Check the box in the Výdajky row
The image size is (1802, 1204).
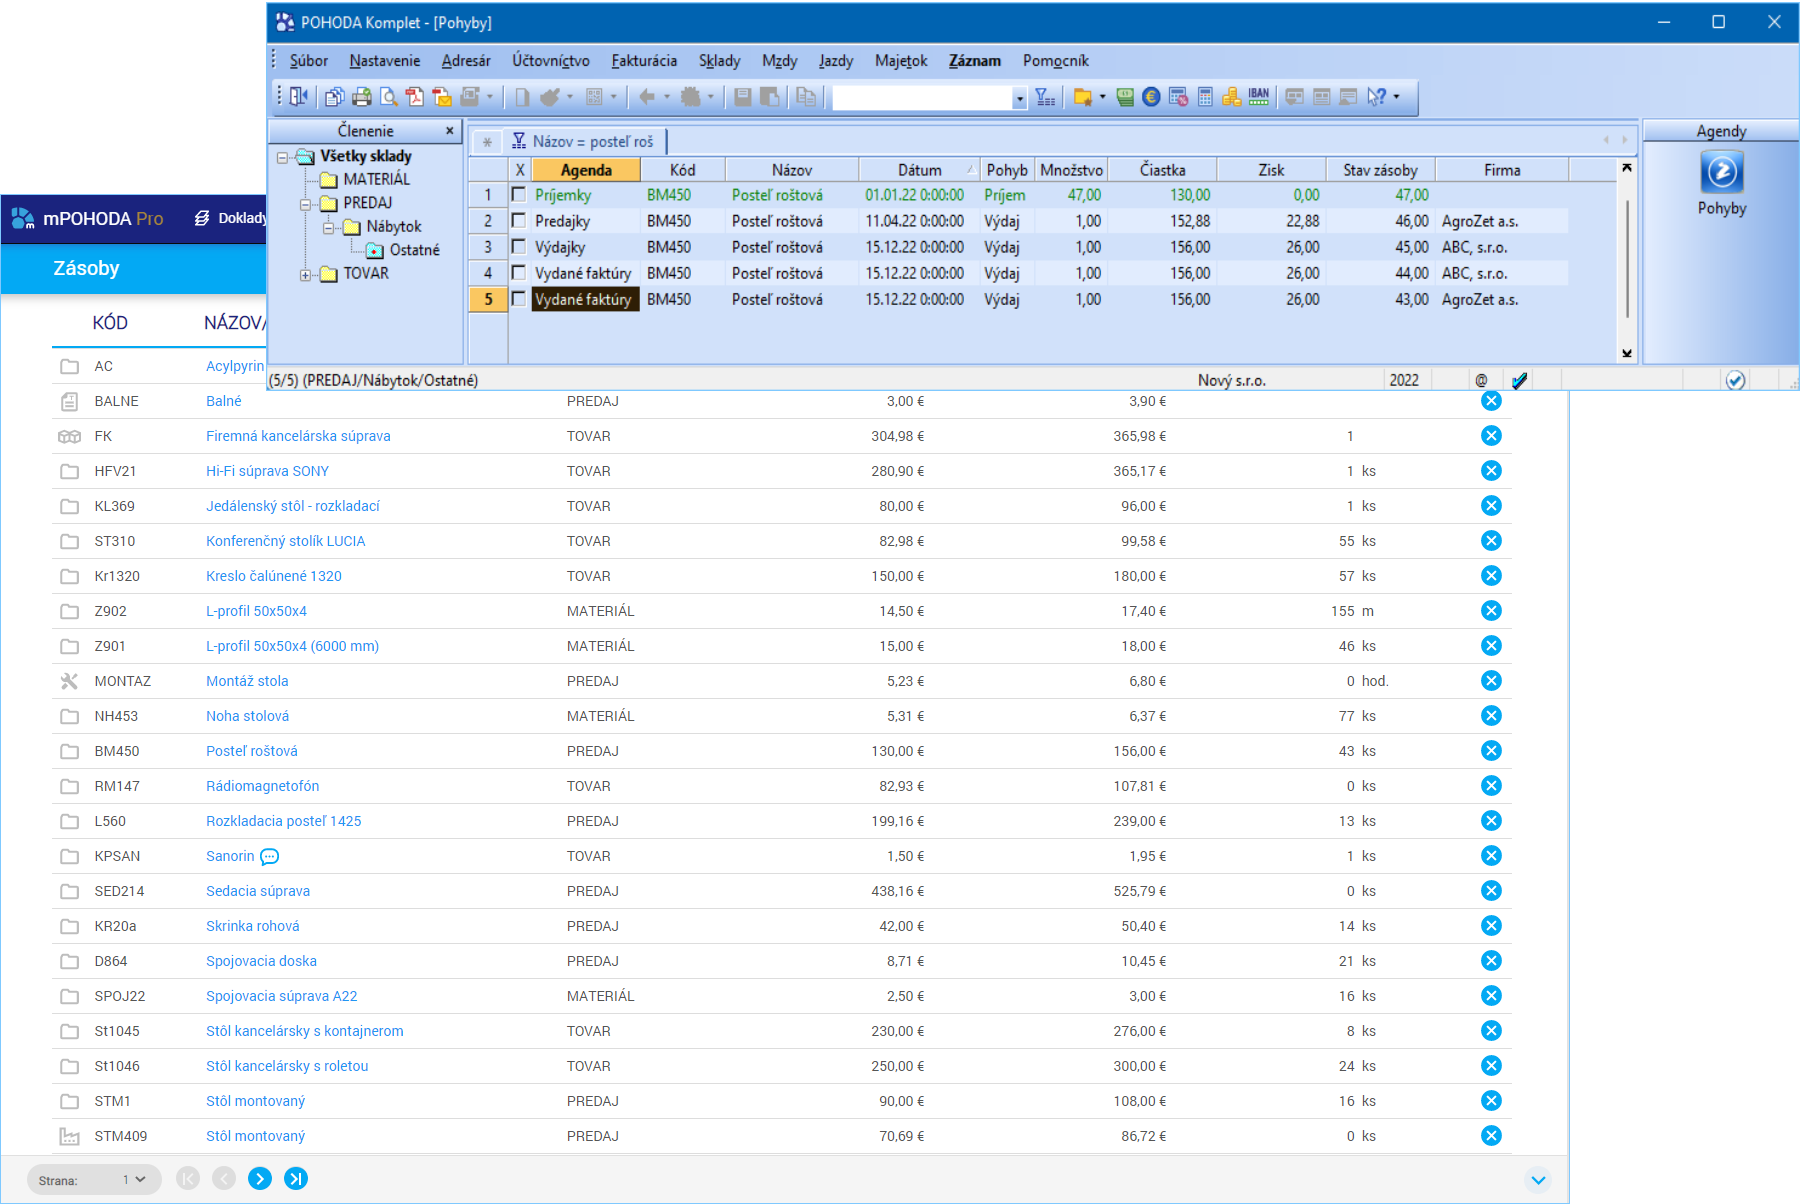(519, 247)
